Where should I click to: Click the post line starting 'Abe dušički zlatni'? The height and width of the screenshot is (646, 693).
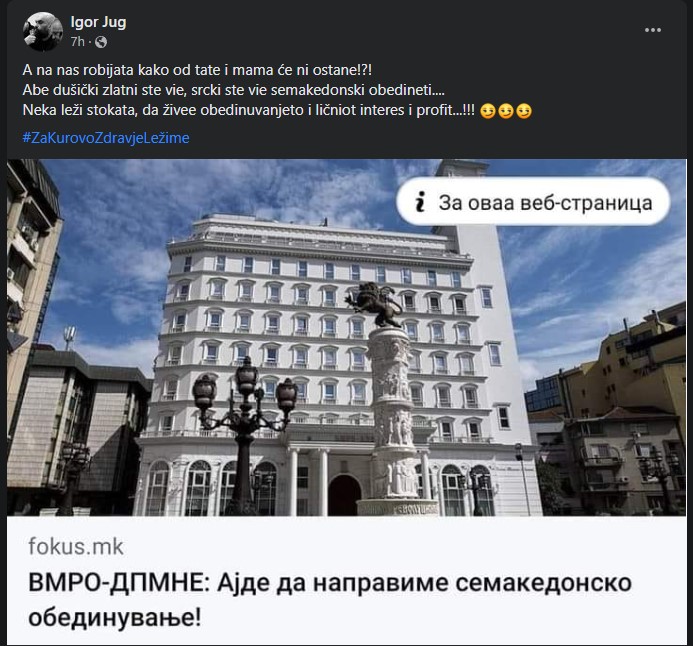coord(233,90)
